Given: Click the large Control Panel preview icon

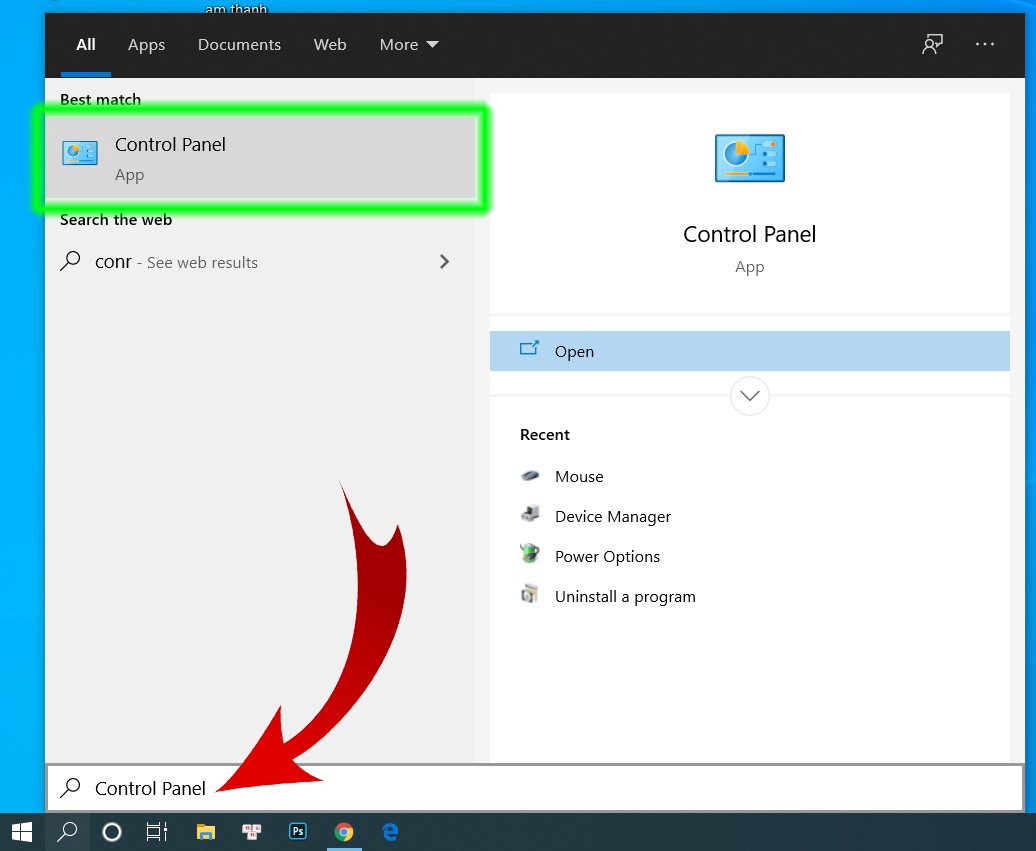Looking at the screenshot, I should [749, 158].
